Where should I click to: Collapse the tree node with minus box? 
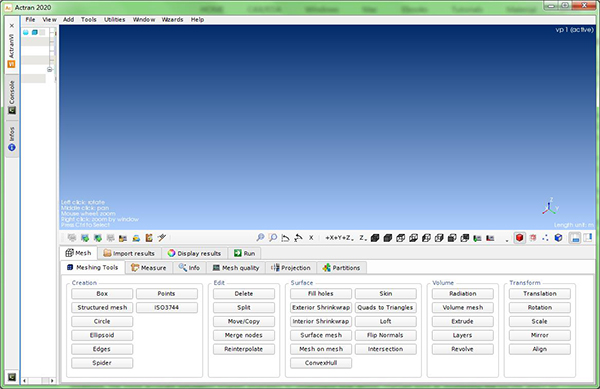[x=50, y=69]
